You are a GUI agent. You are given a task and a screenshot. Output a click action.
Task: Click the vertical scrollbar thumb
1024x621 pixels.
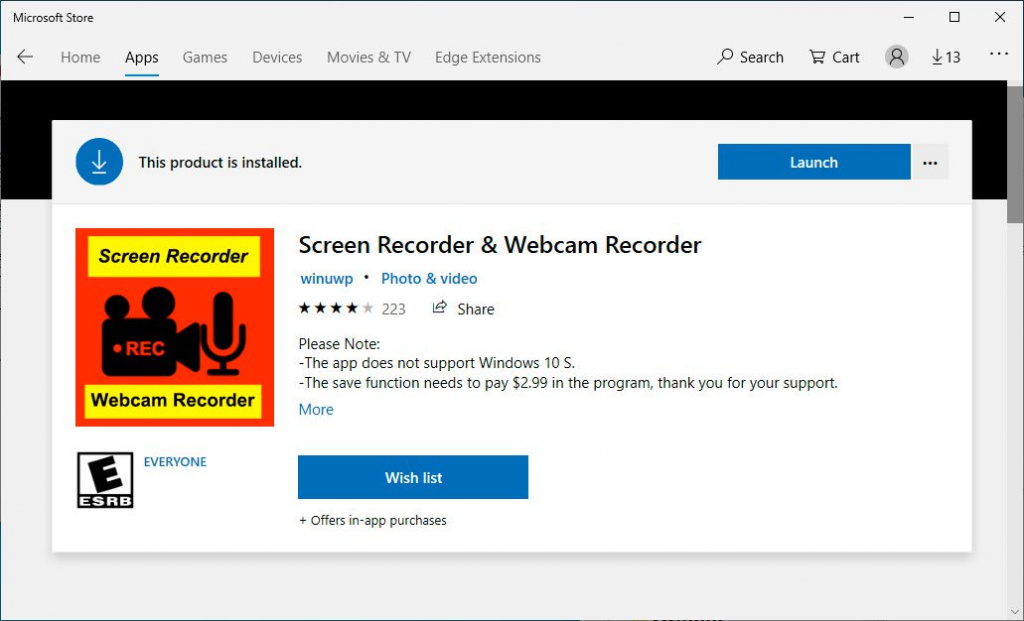pyautogui.click(x=1016, y=155)
